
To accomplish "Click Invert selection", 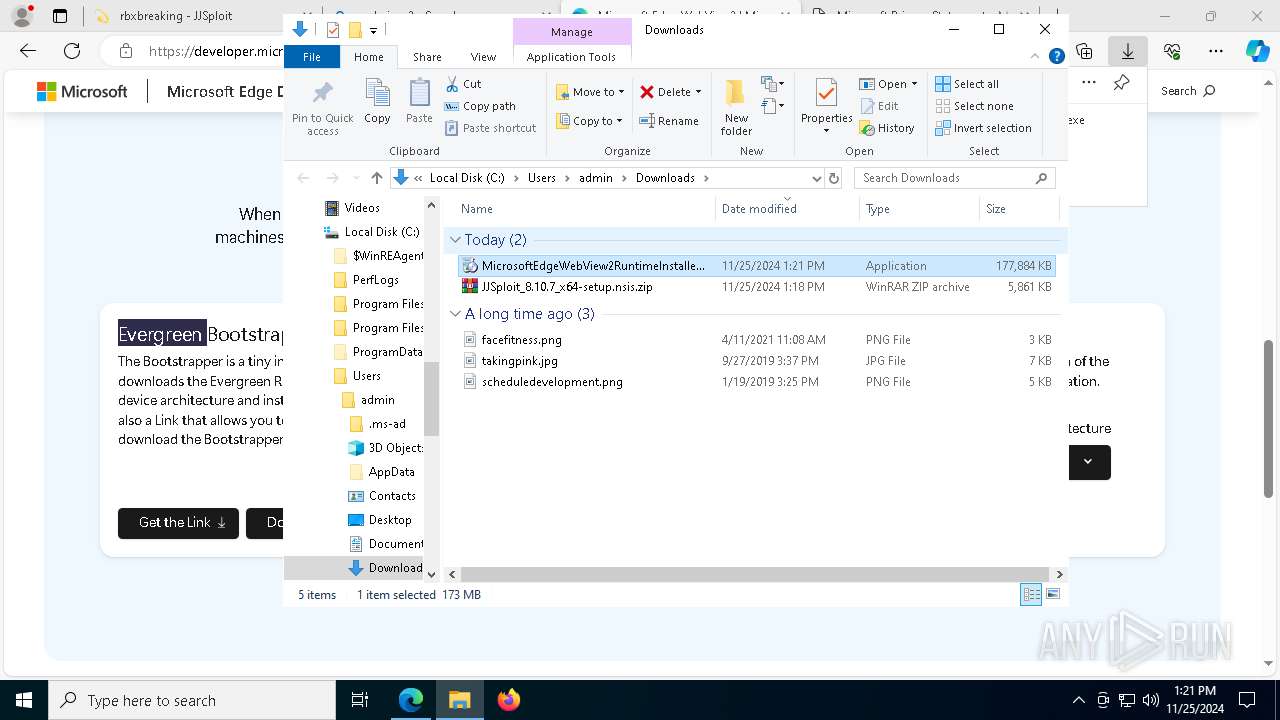I will pyautogui.click(x=983, y=128).
